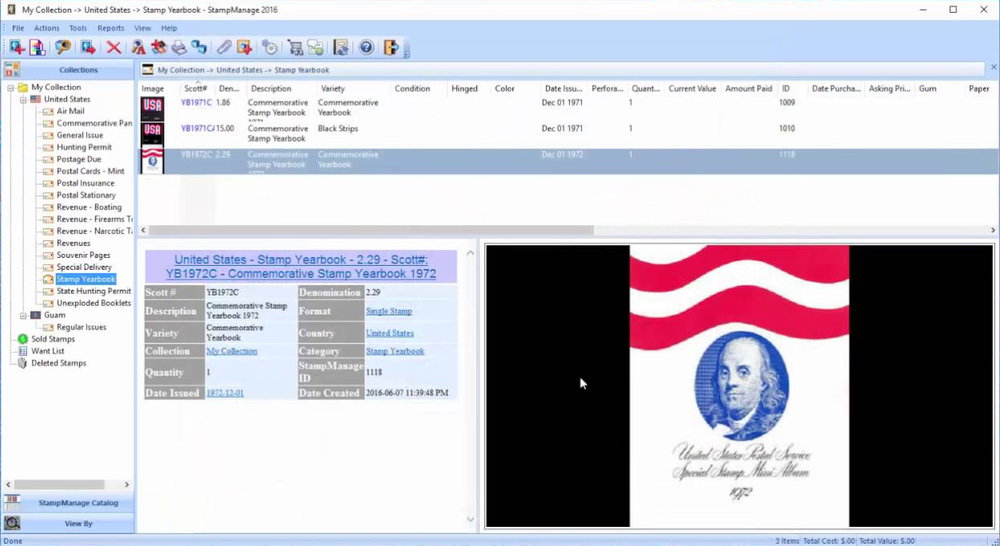Viewport: 1000px width, 546px height.
Task: Click the down arrow of the detail pane scrollbar
Action: click(x=470, y=520)
